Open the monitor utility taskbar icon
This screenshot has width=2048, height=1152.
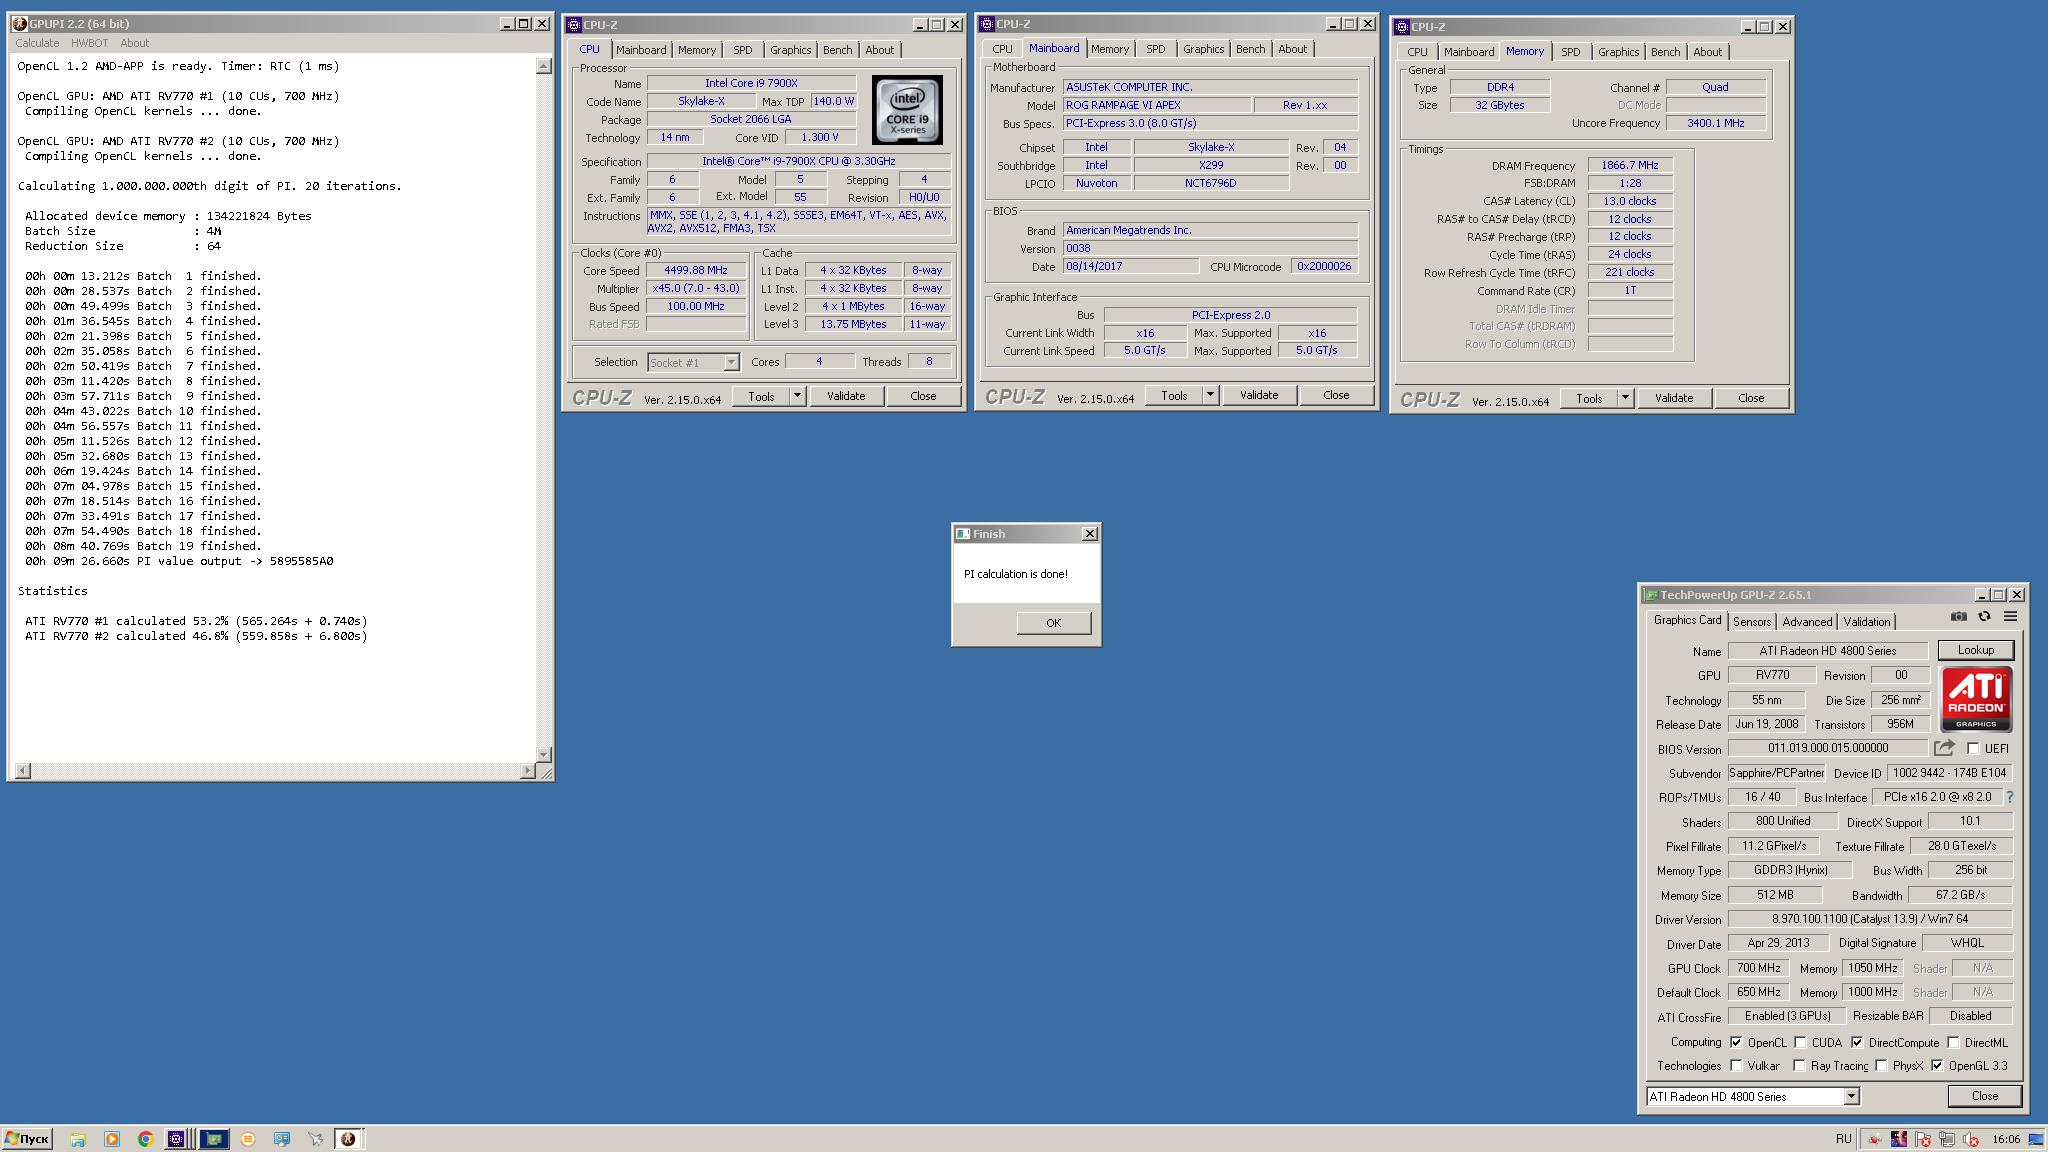point(282,1139)
